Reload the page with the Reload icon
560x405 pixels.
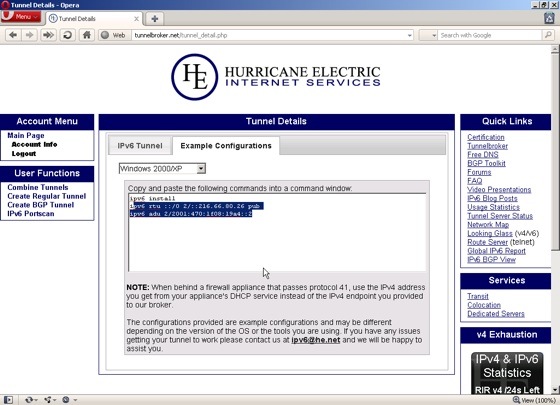point(67,35)
